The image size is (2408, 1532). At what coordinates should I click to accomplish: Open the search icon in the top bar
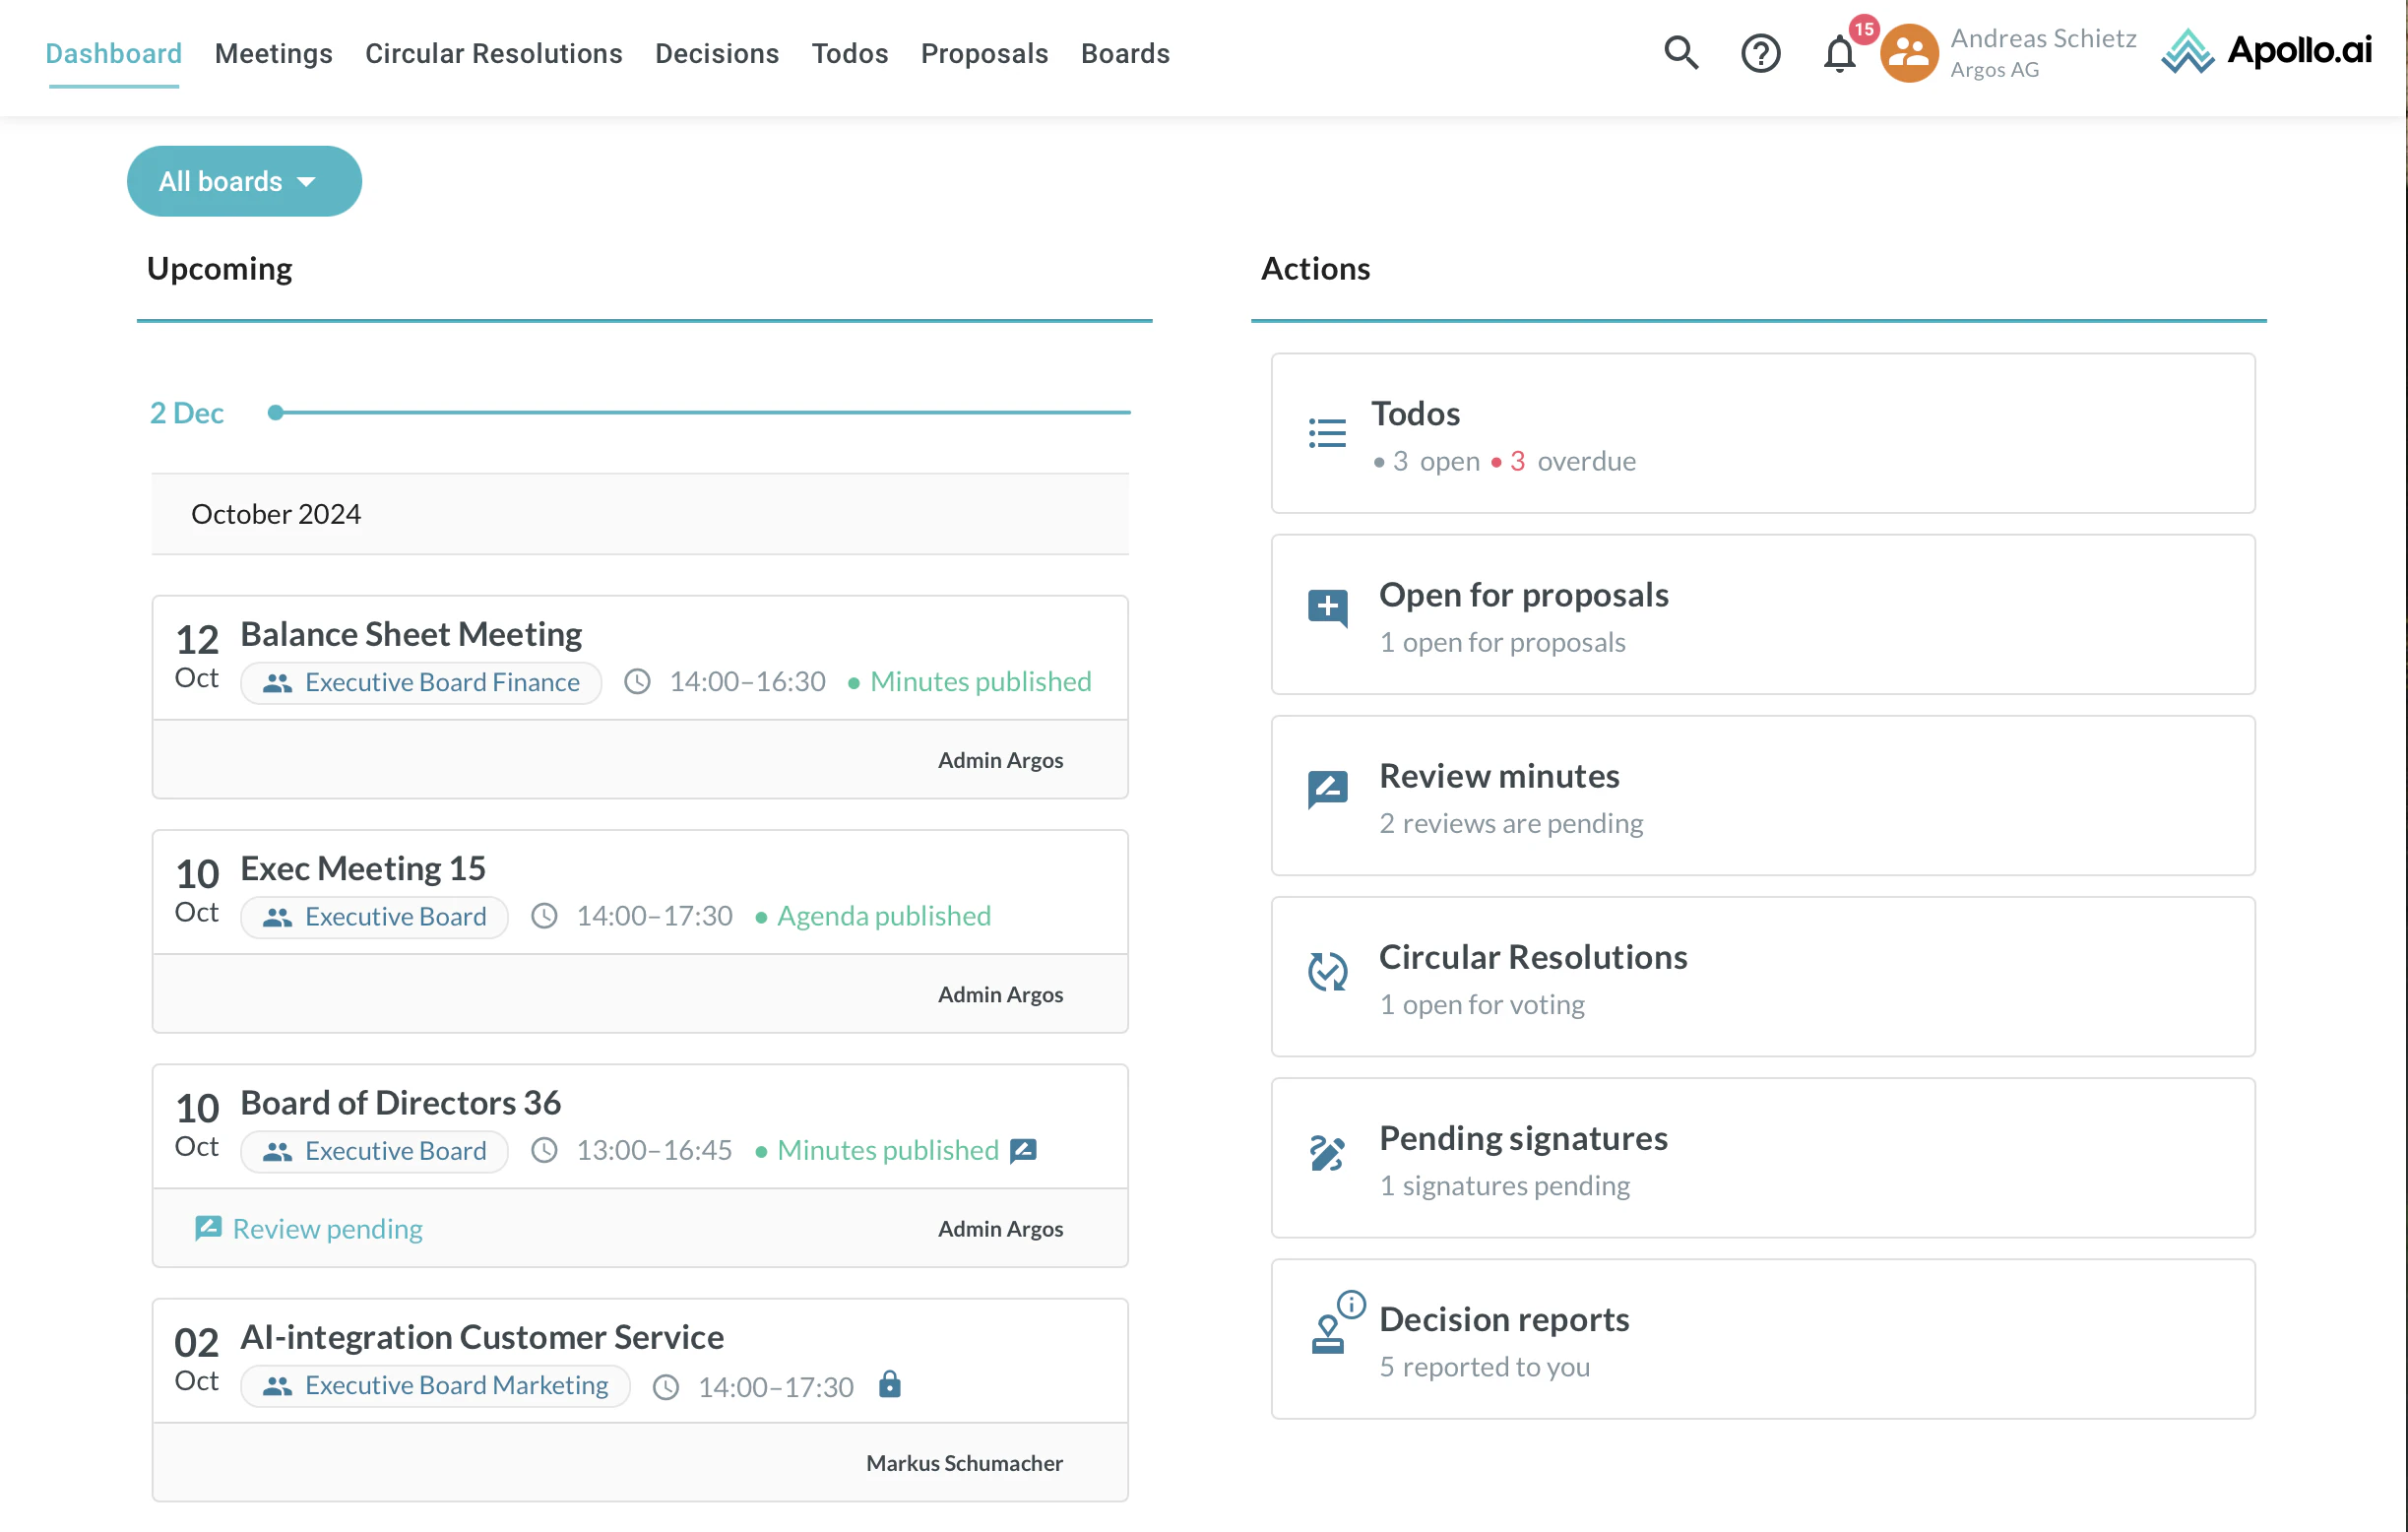[1680, 53]
